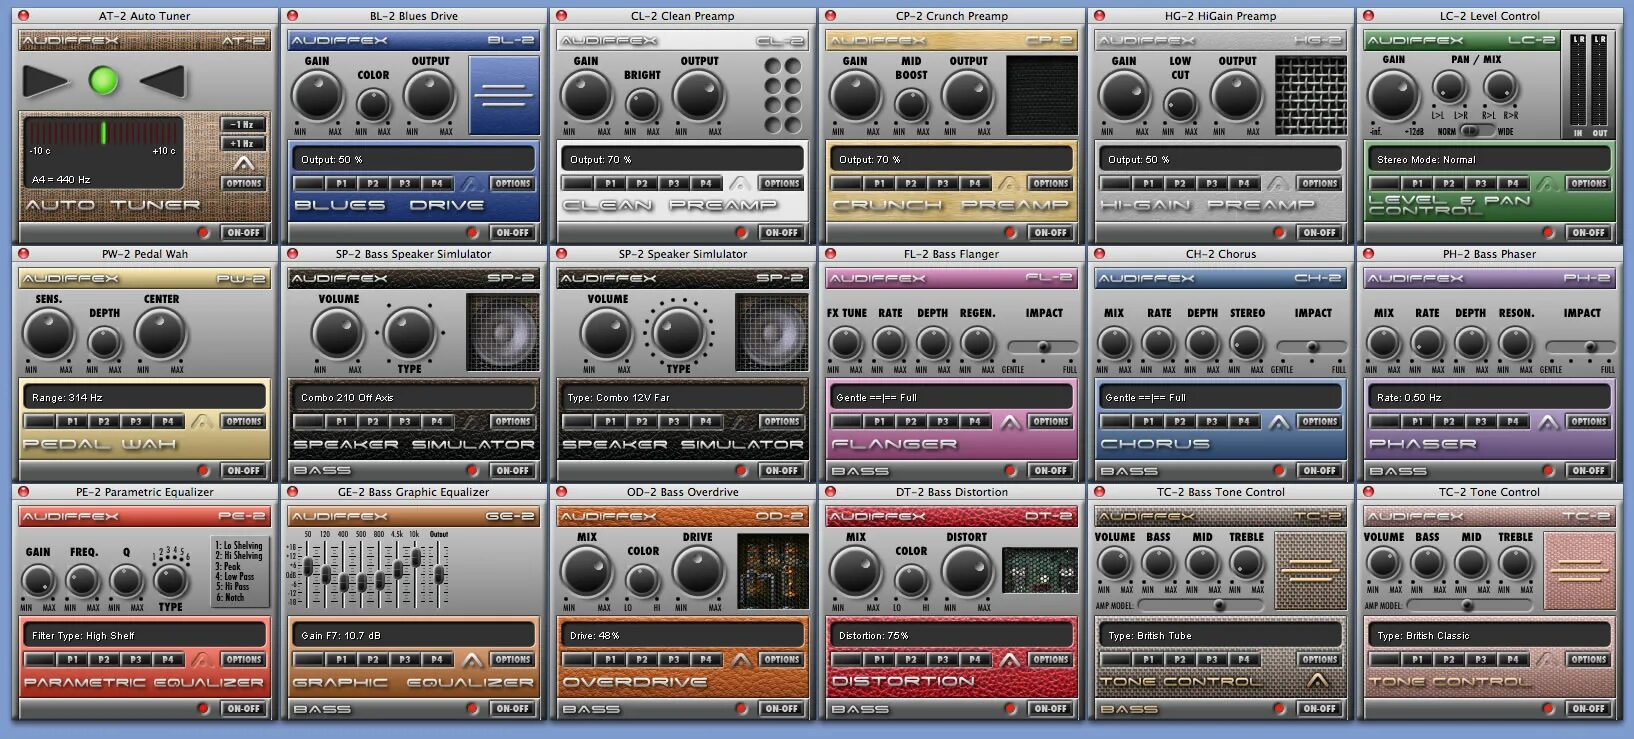Toggle ON-OFF in AT-2 Auto Tuner
This screenshot has width=1634, height=739.
(x=244, y=232)
